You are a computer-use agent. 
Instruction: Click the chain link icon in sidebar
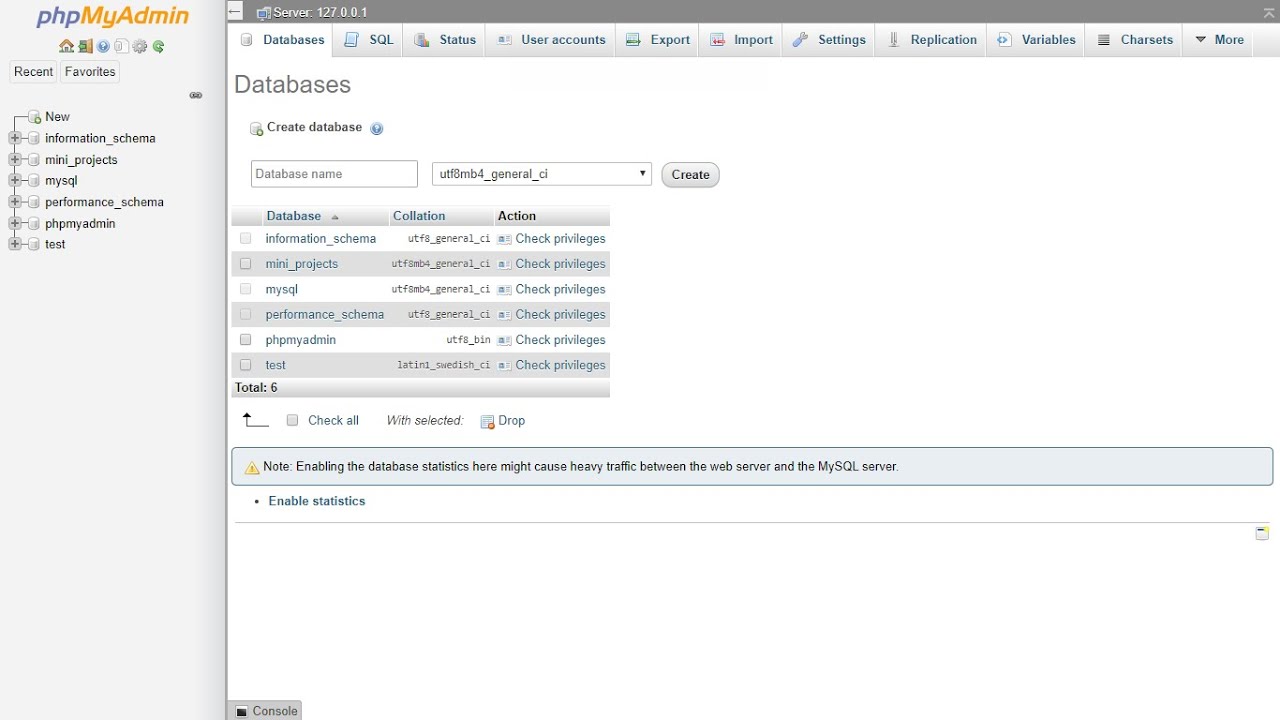(196, 95)
